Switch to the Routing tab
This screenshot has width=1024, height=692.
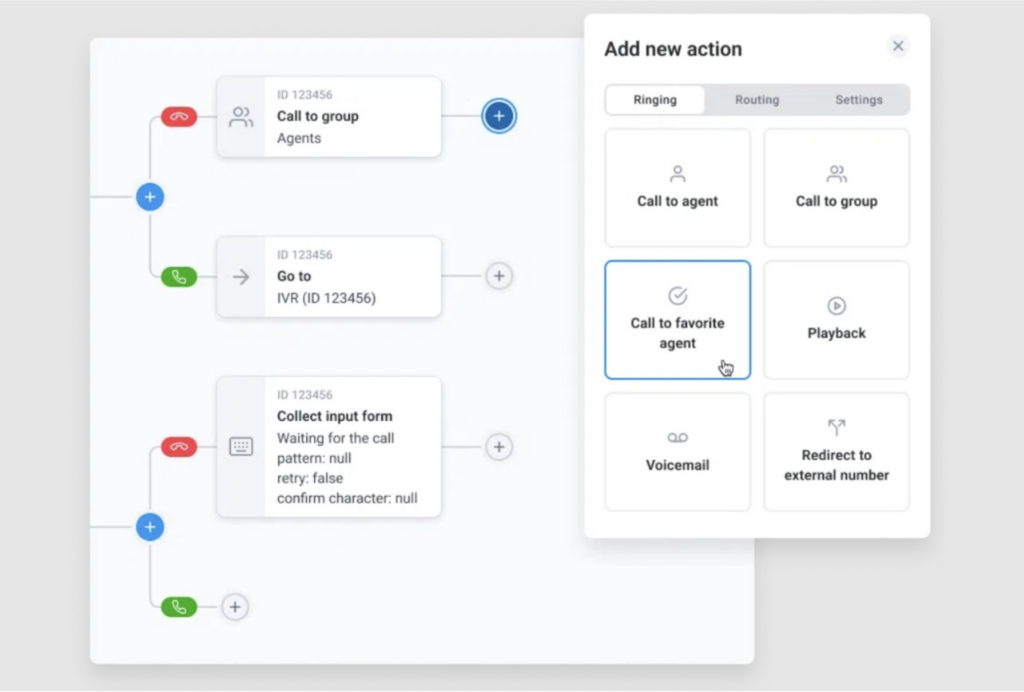point(757,100)
